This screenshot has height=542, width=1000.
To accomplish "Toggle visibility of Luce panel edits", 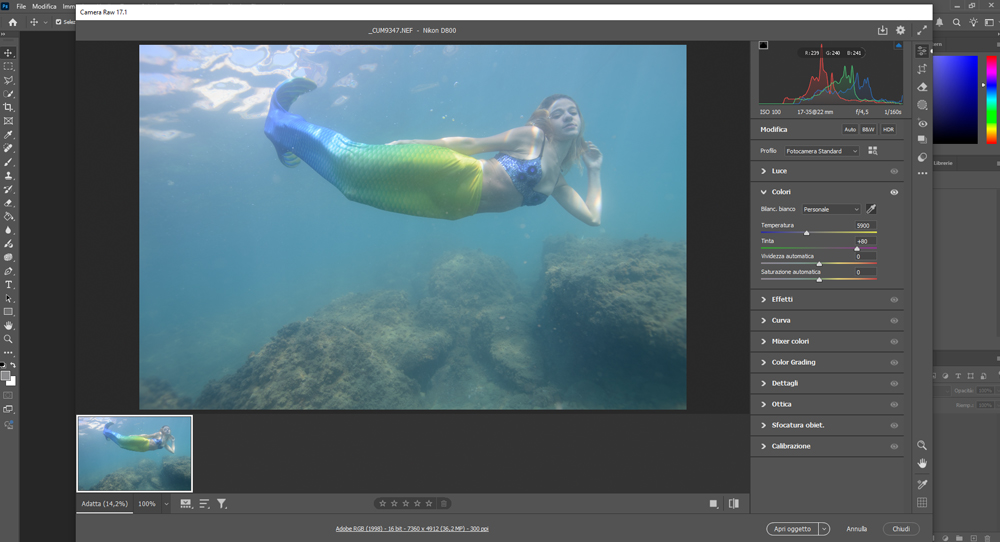I will [x=894, y=171].
